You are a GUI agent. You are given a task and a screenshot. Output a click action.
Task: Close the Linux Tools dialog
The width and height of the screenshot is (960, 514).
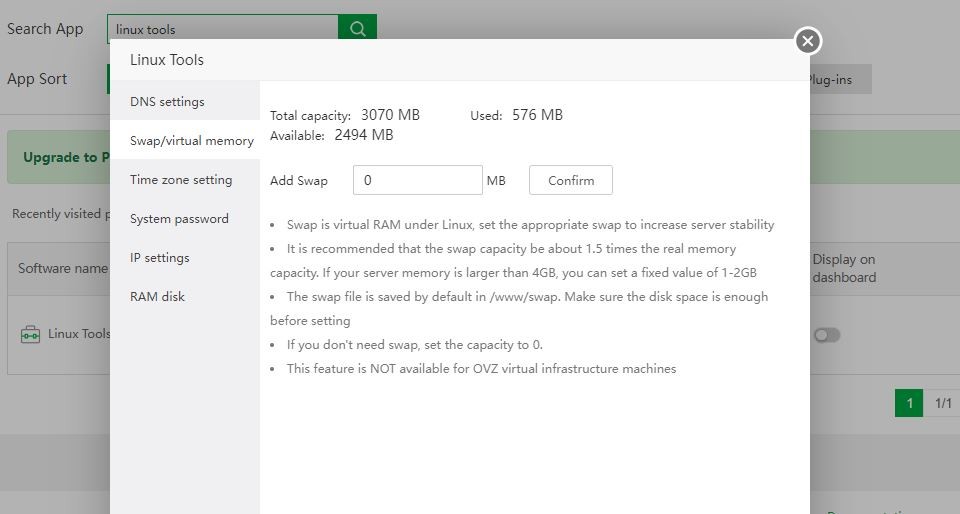(x=808, y=41)
